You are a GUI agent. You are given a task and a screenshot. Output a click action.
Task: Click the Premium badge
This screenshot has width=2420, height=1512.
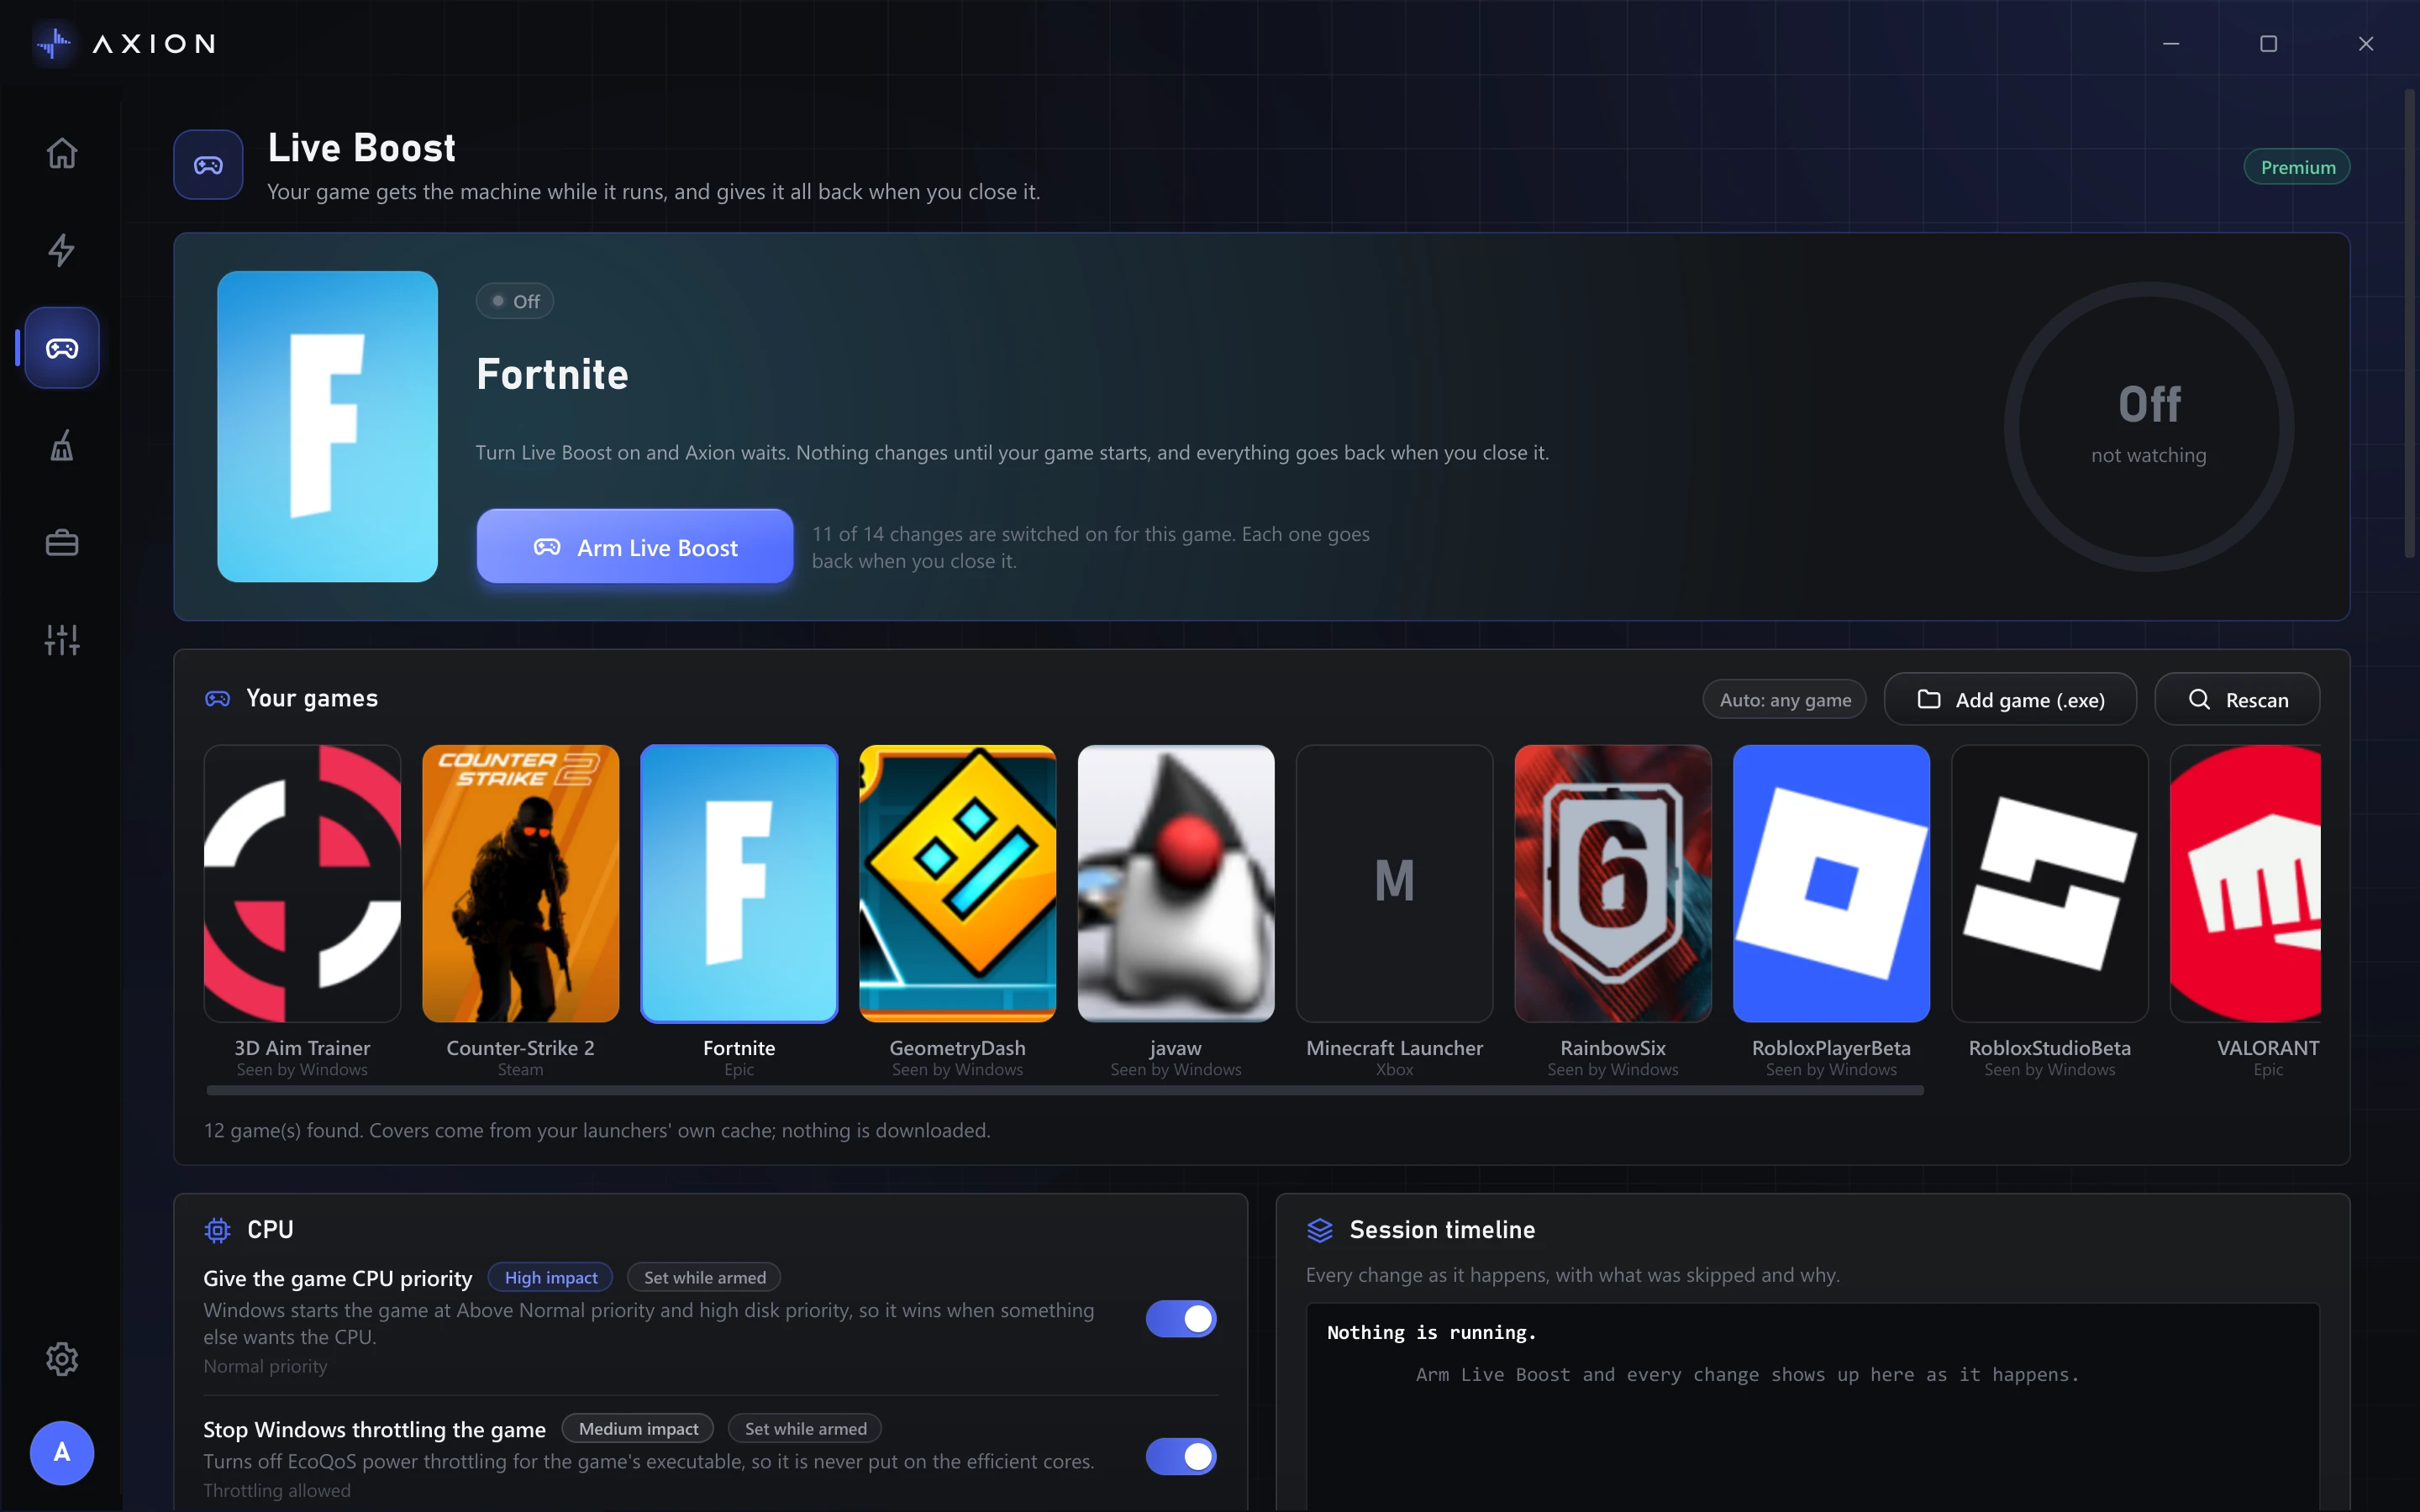point(2297,167)
